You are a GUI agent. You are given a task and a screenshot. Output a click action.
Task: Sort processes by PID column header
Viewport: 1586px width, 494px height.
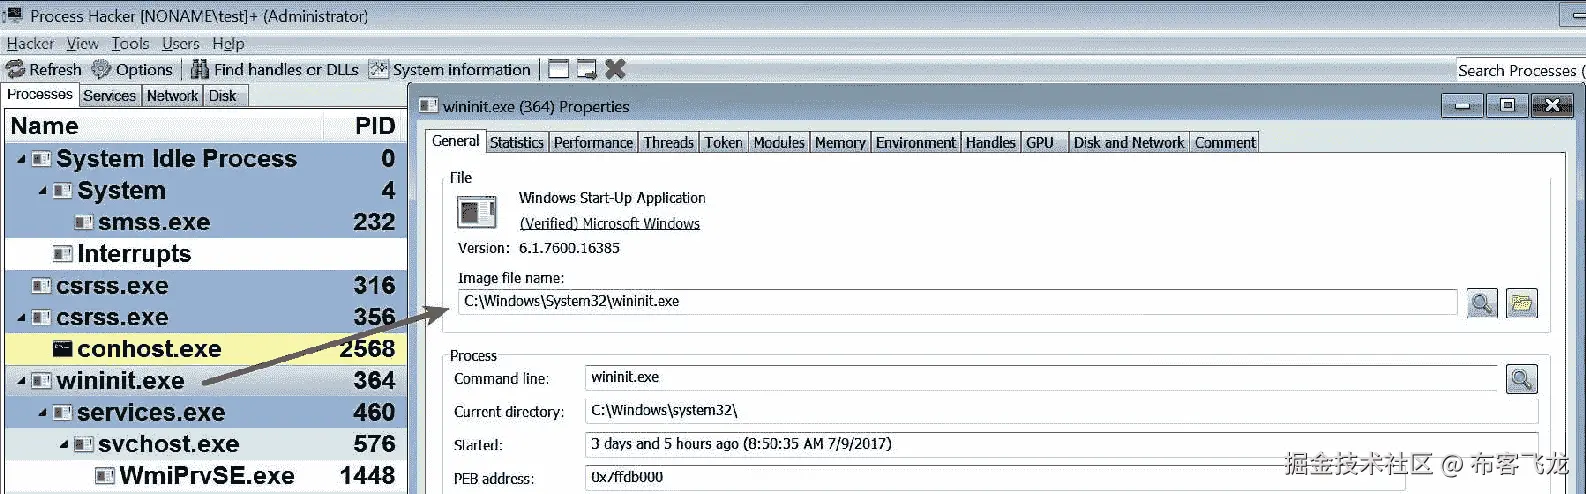(x=366, y=126)
